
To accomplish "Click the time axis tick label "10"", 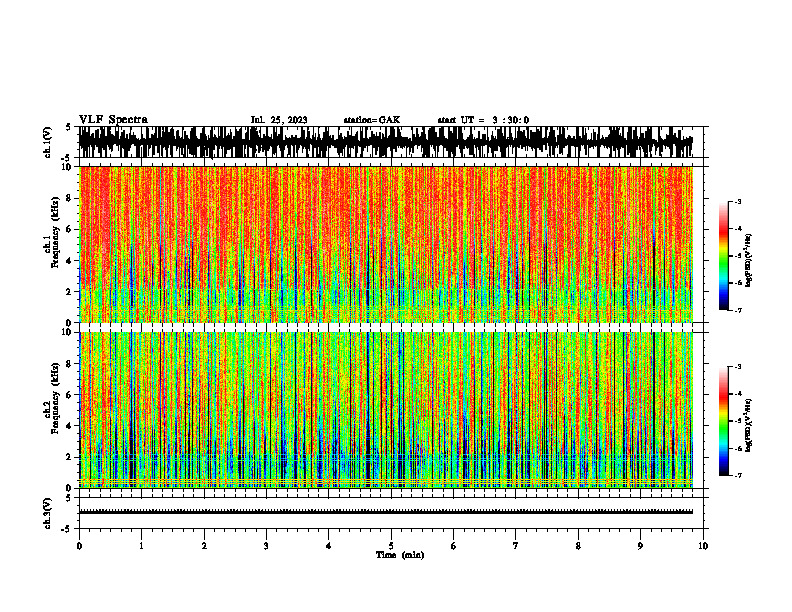I will pyautogui.click(x=703, y=546).
